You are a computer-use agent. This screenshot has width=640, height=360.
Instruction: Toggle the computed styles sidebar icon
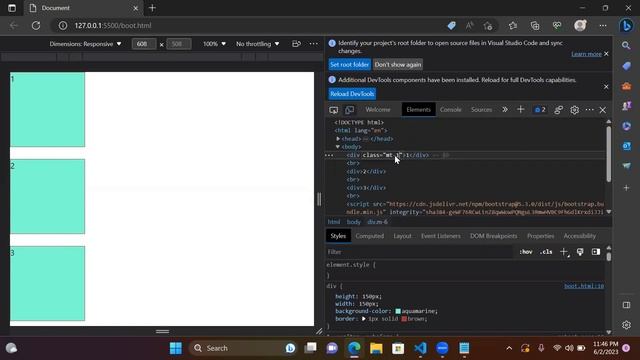coord(596,252)
